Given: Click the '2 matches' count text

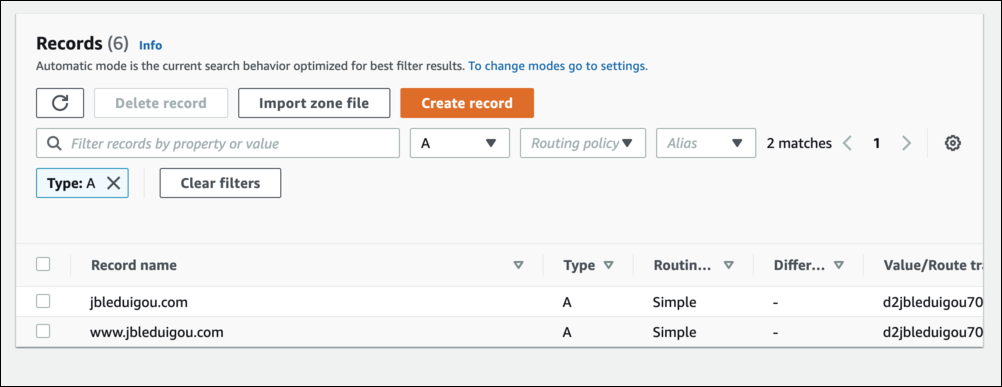Looking at the screenshot, I should (799, 143).
